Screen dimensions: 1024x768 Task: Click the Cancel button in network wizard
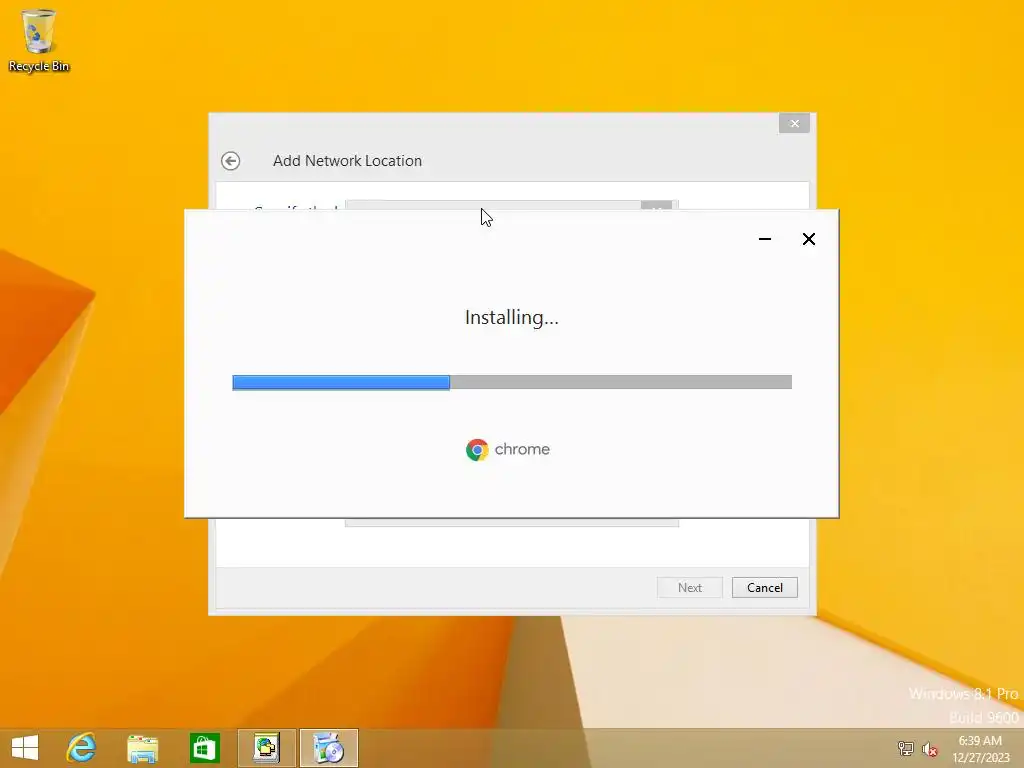coord(765,588)
